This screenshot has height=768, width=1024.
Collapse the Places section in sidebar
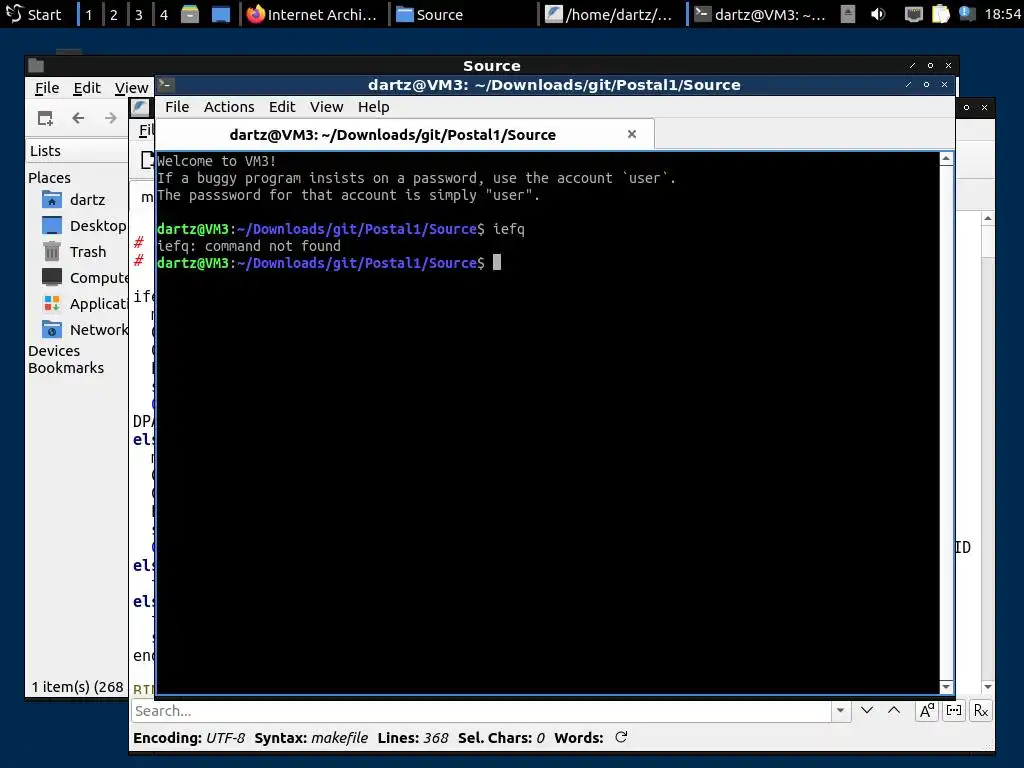click(x=50, y=178)
